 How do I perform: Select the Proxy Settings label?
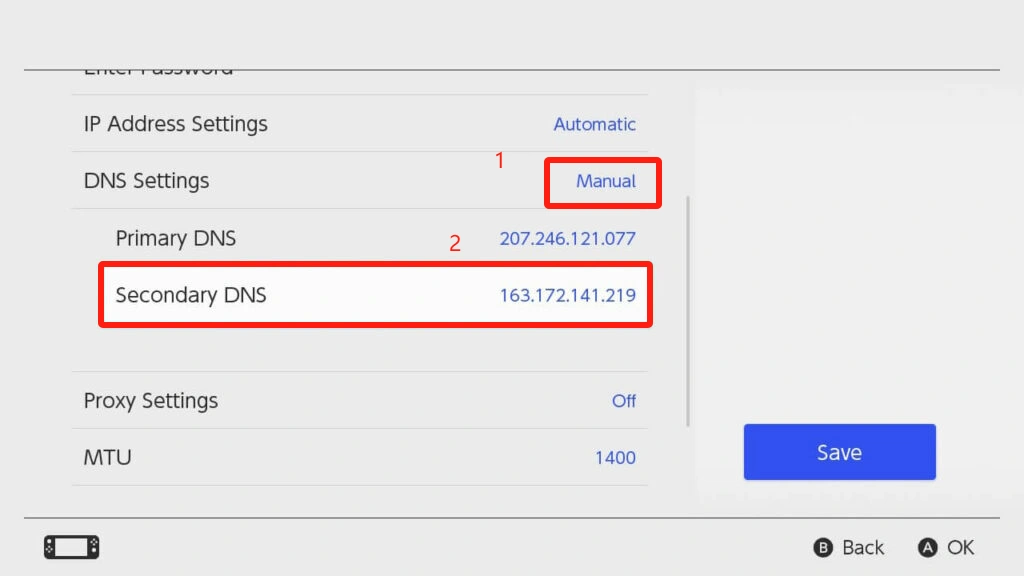click(151, 401)
